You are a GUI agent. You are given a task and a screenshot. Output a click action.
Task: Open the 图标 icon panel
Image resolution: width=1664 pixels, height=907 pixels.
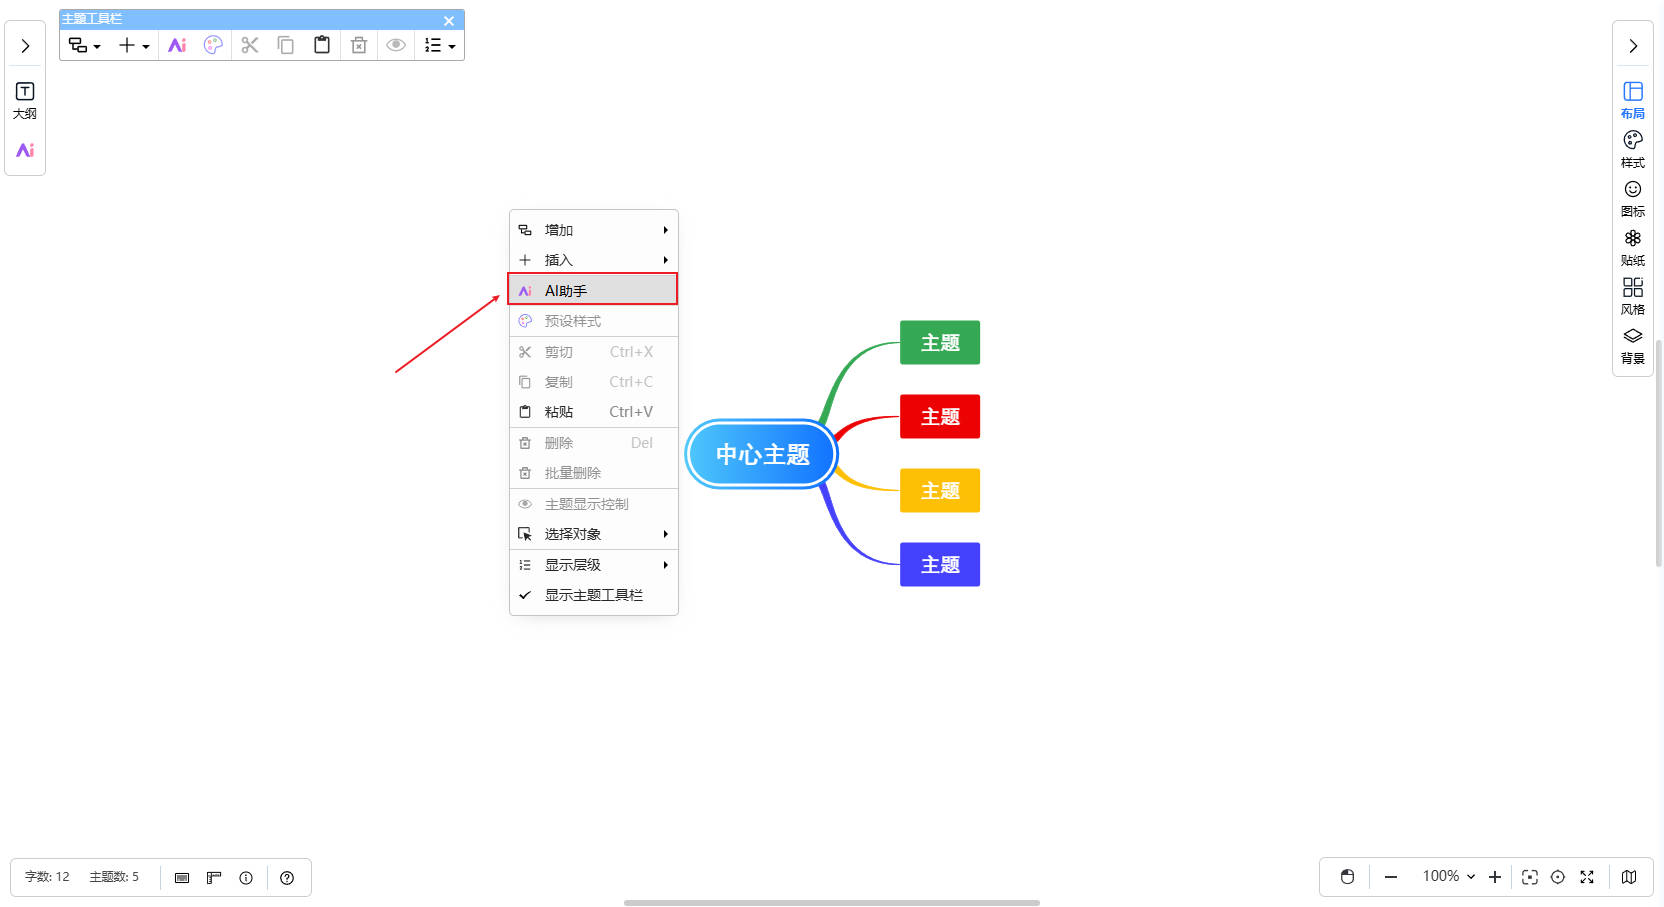1632,197
